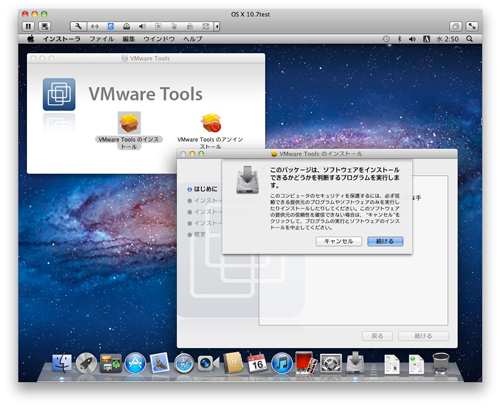Open System Preferences from the Dock
Image resolution: width=500 pixels, height=409 pixels.
click(331, 363)
